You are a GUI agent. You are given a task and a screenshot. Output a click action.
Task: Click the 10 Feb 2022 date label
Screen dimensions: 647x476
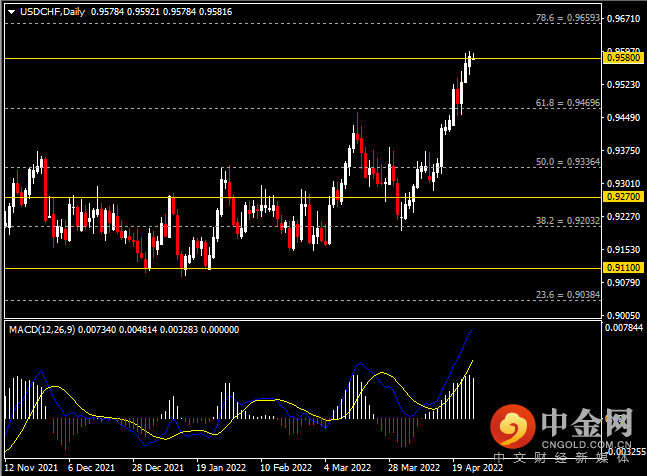(x=286, y=468)
